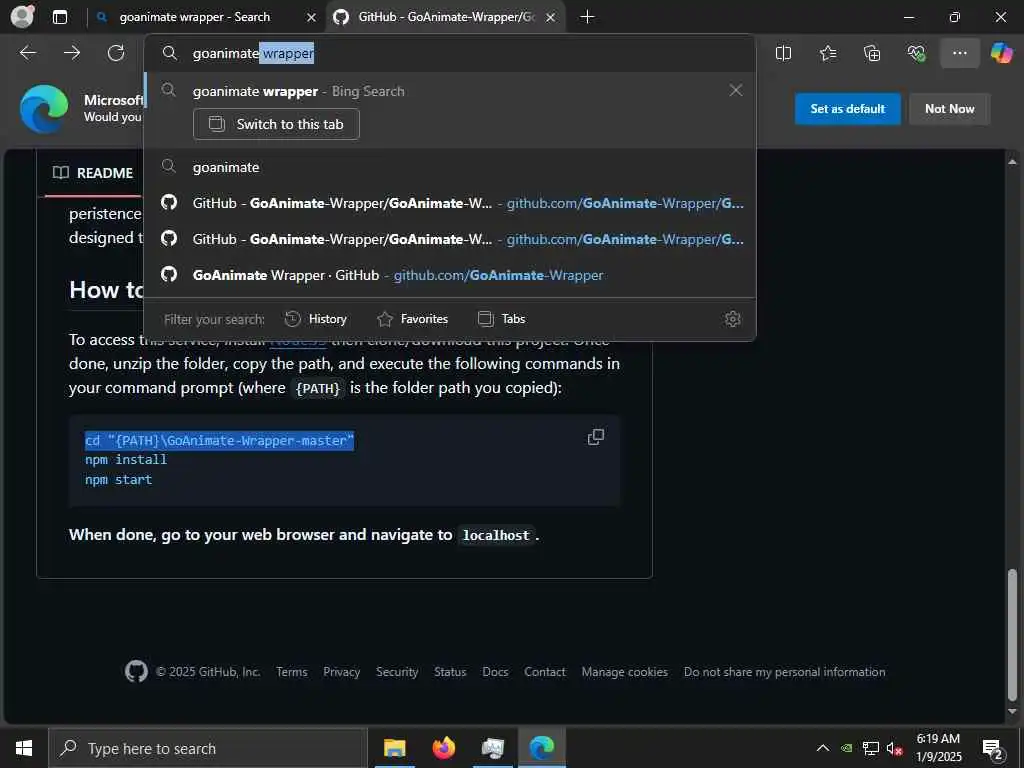This screenshot has width=1024, height=768.
Task: Open the Edge profile avatar
Action: click(23, 16)
